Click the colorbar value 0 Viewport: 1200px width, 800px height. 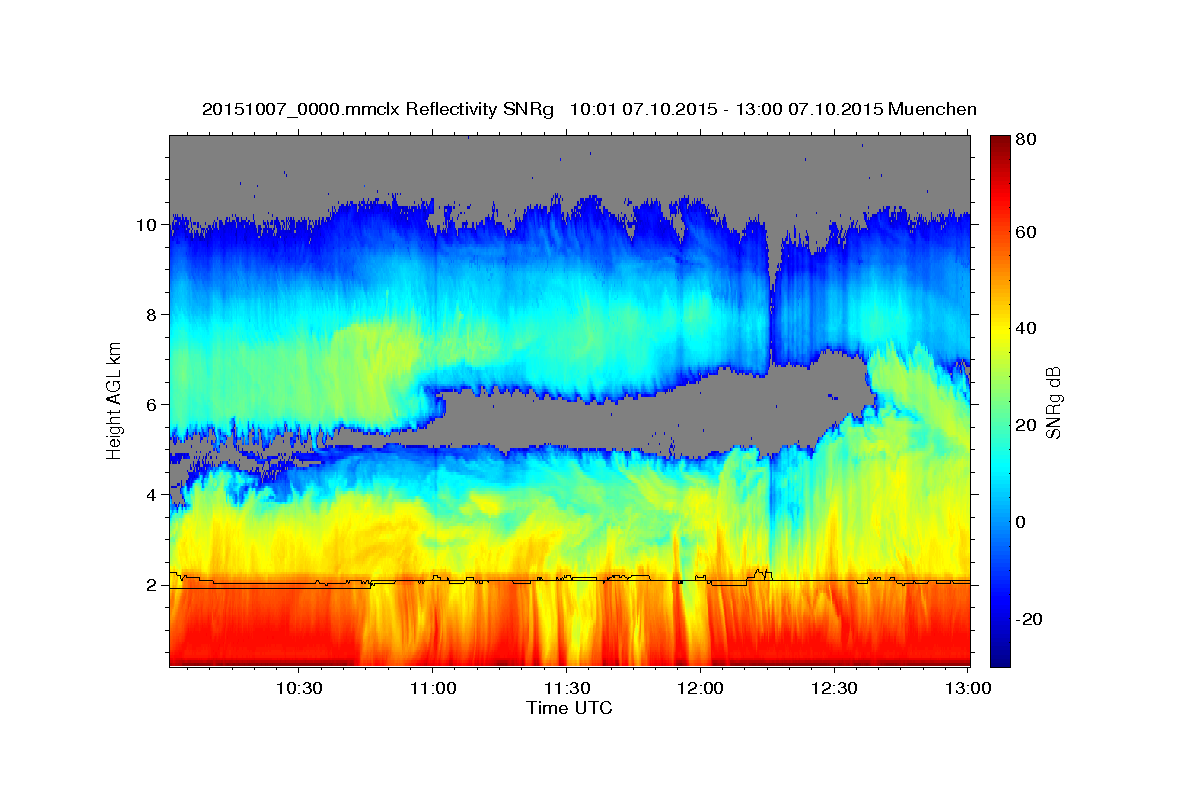click(1023, 522)
